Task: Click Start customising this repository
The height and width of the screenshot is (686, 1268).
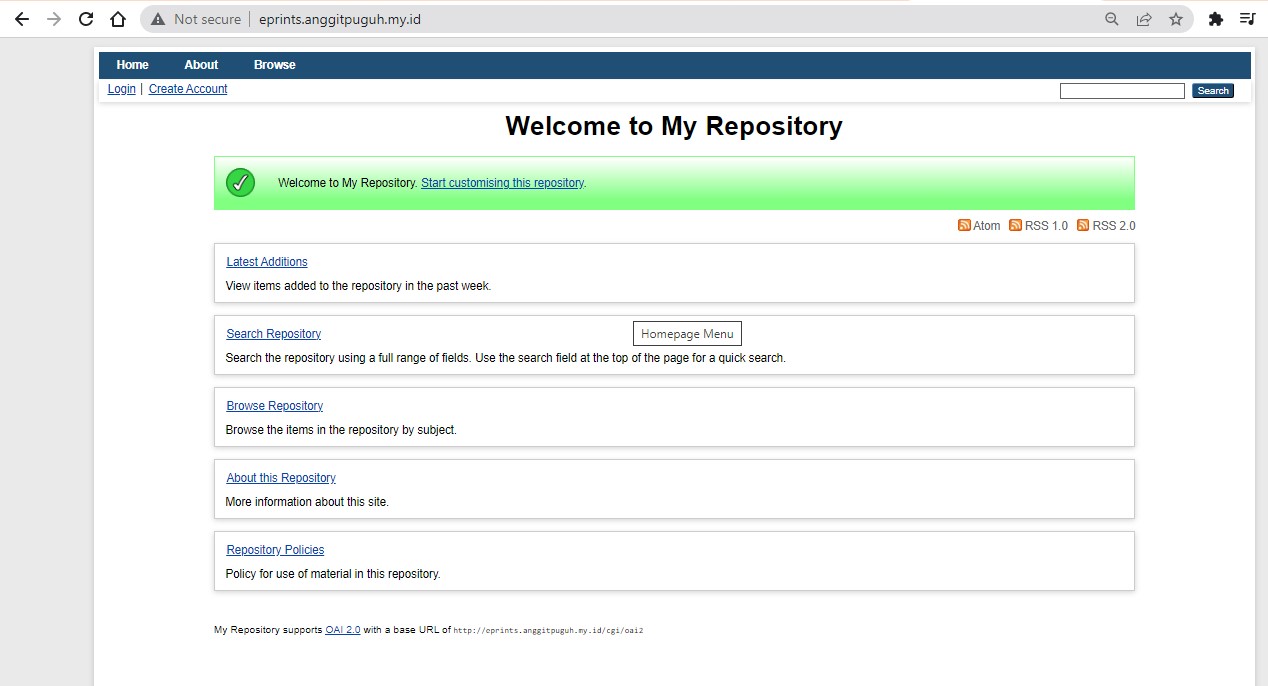Action: coord(502,182)
